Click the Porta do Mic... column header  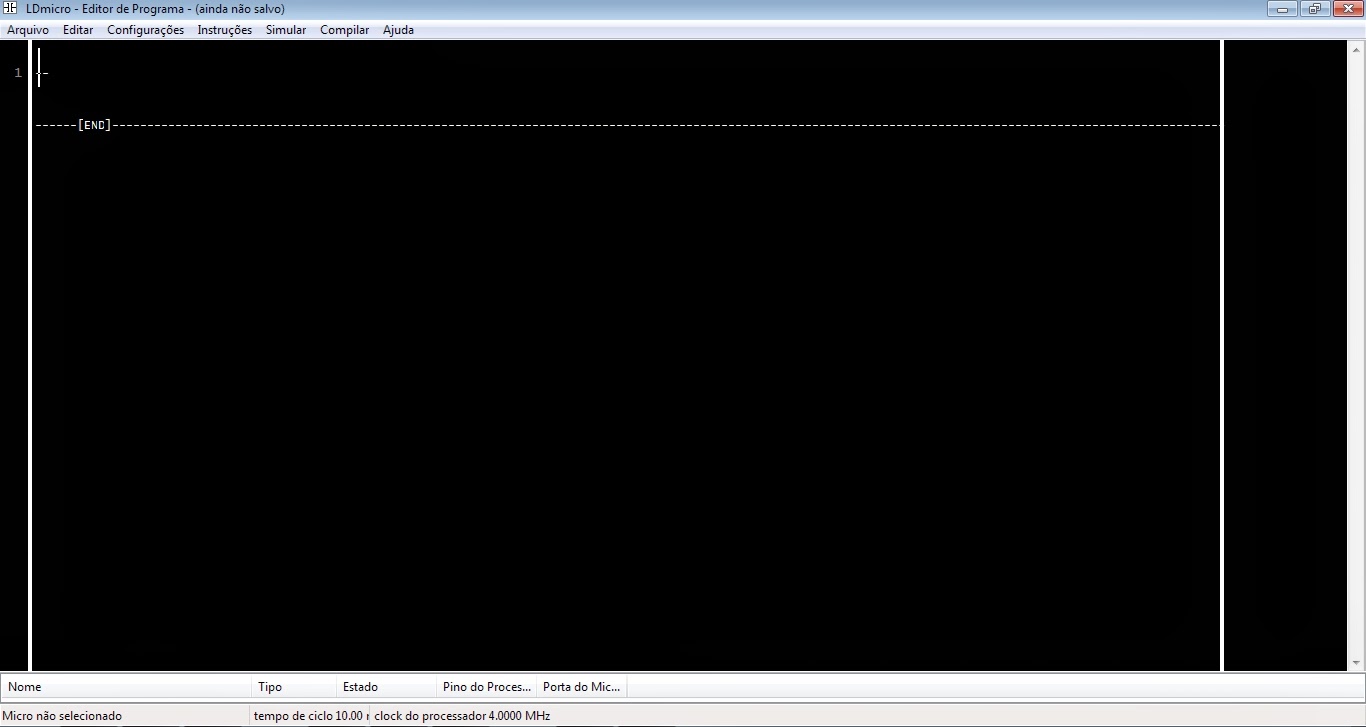582,687
